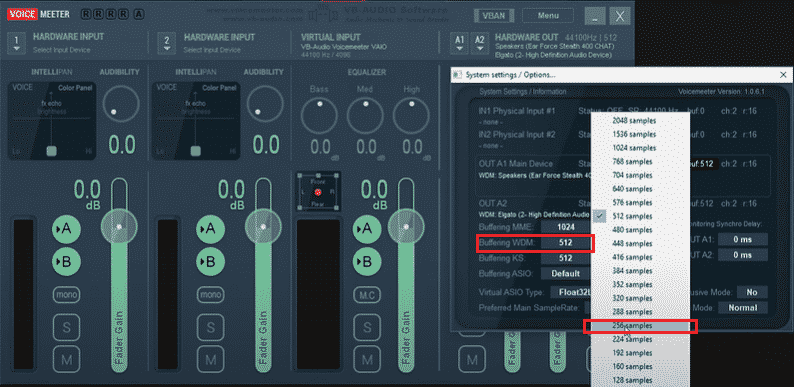Solo the Virtual Input with S button
This screenshot has width=794, height=387.
[x=367, y=327]
